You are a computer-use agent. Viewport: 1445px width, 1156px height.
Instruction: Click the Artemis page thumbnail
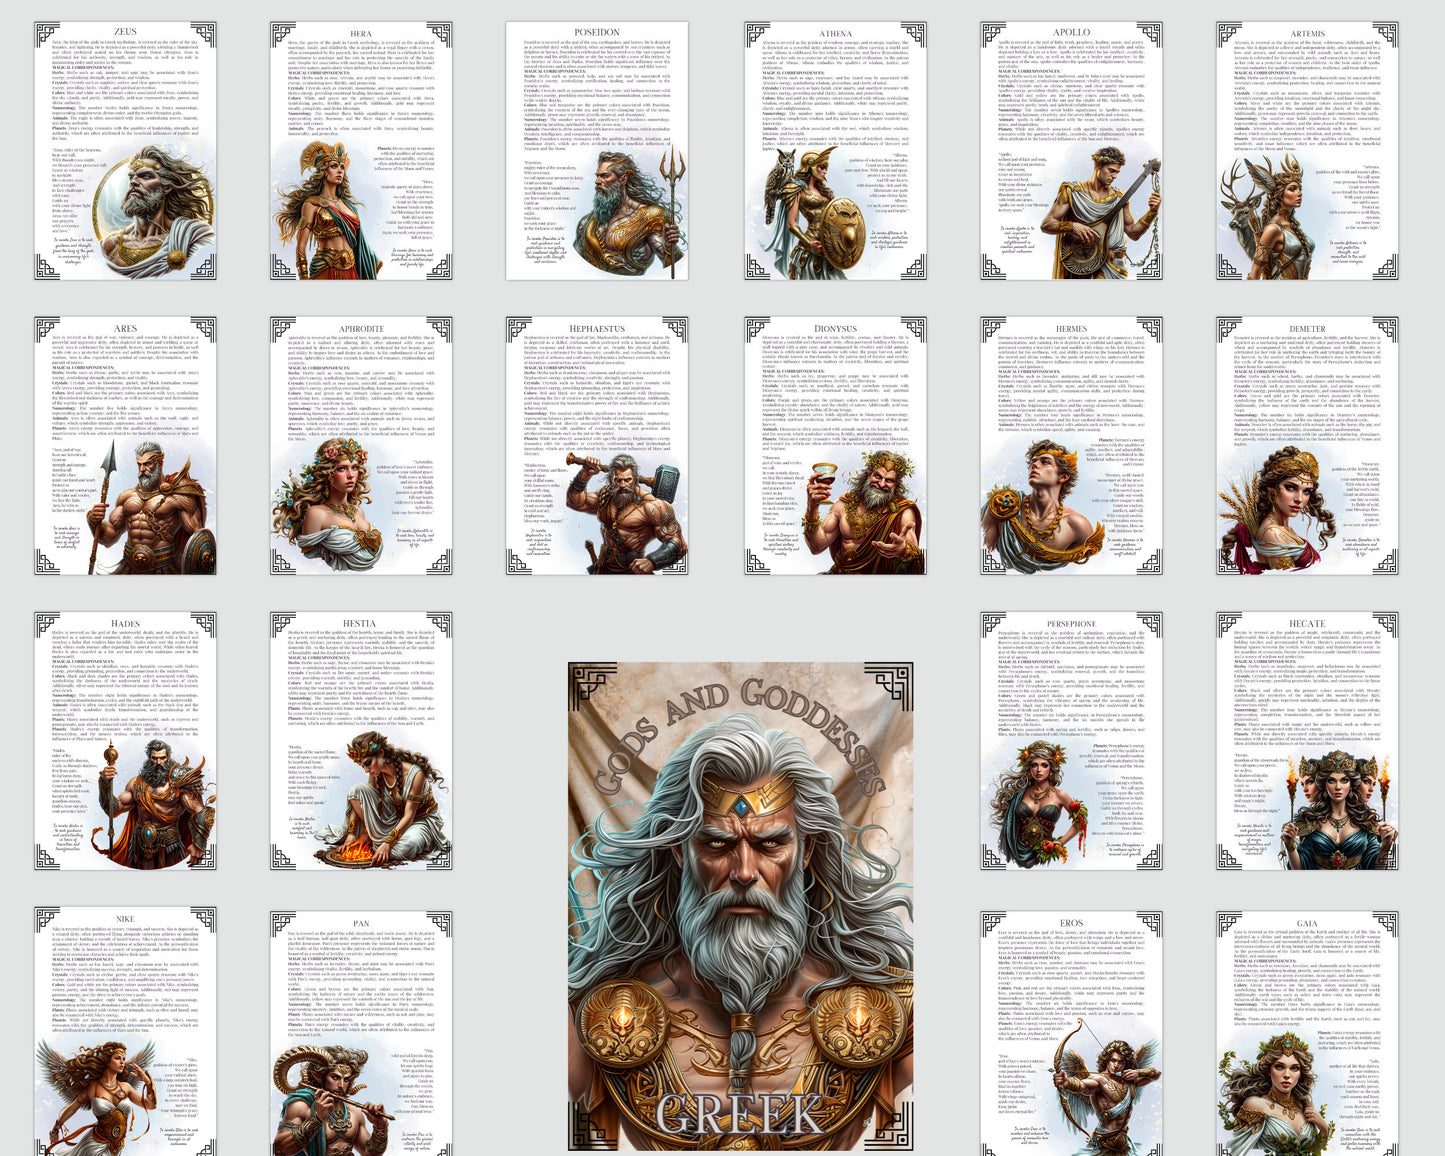point(1307,150)
